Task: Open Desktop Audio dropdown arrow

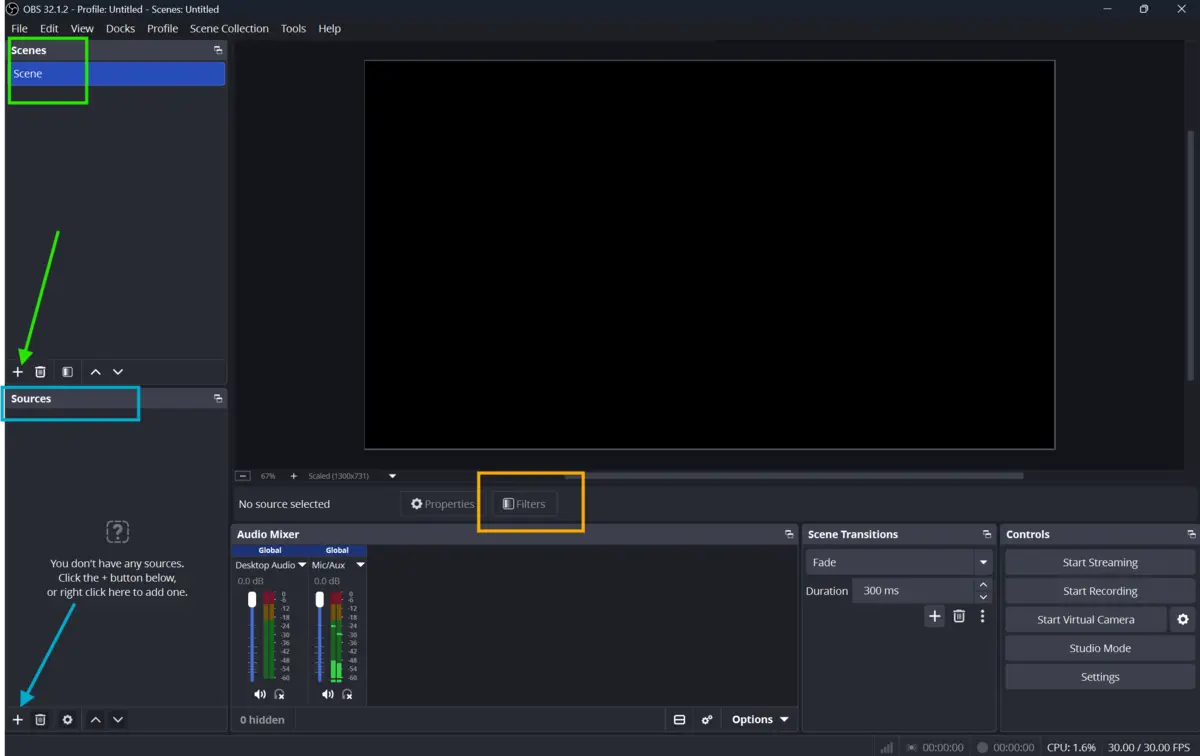Action: tap(302, 565)
